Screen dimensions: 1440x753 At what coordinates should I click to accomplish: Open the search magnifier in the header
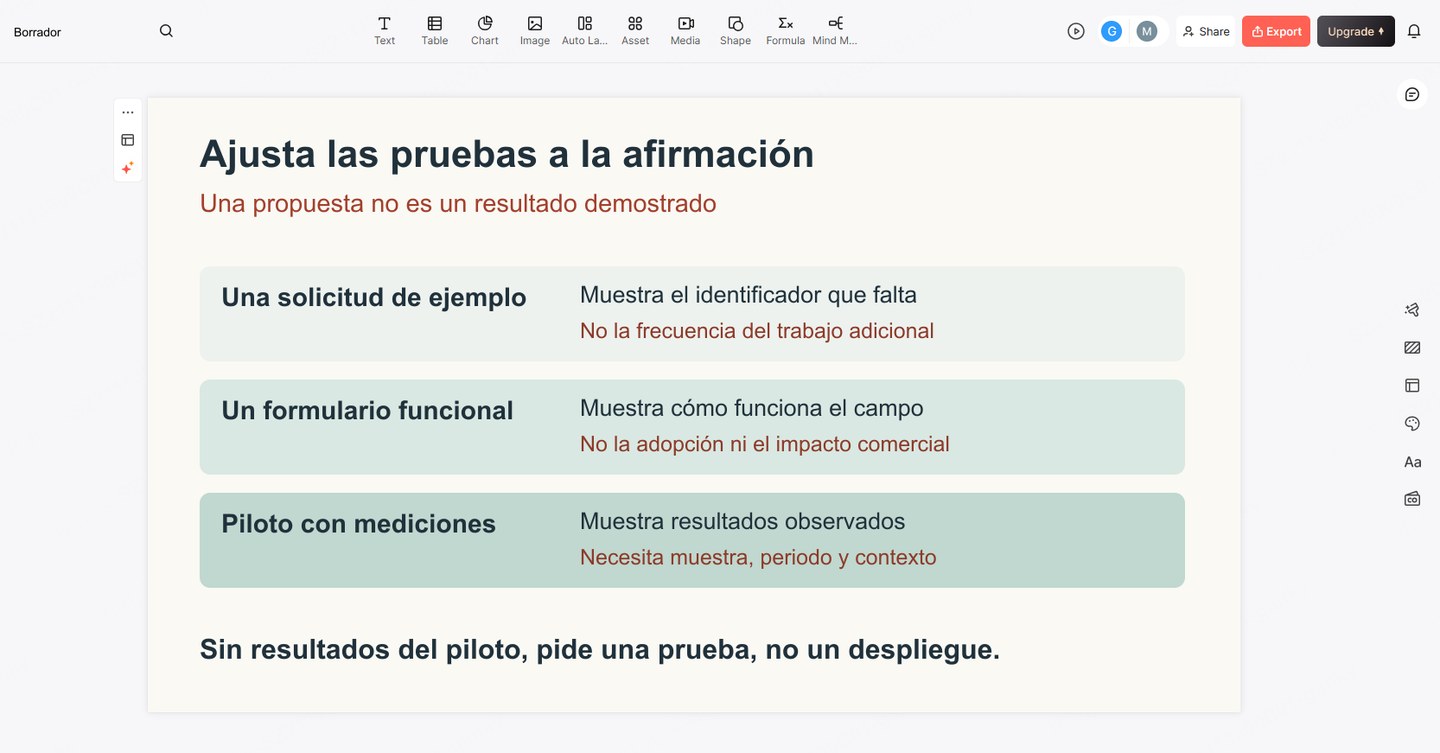click(x=166, y=31)
